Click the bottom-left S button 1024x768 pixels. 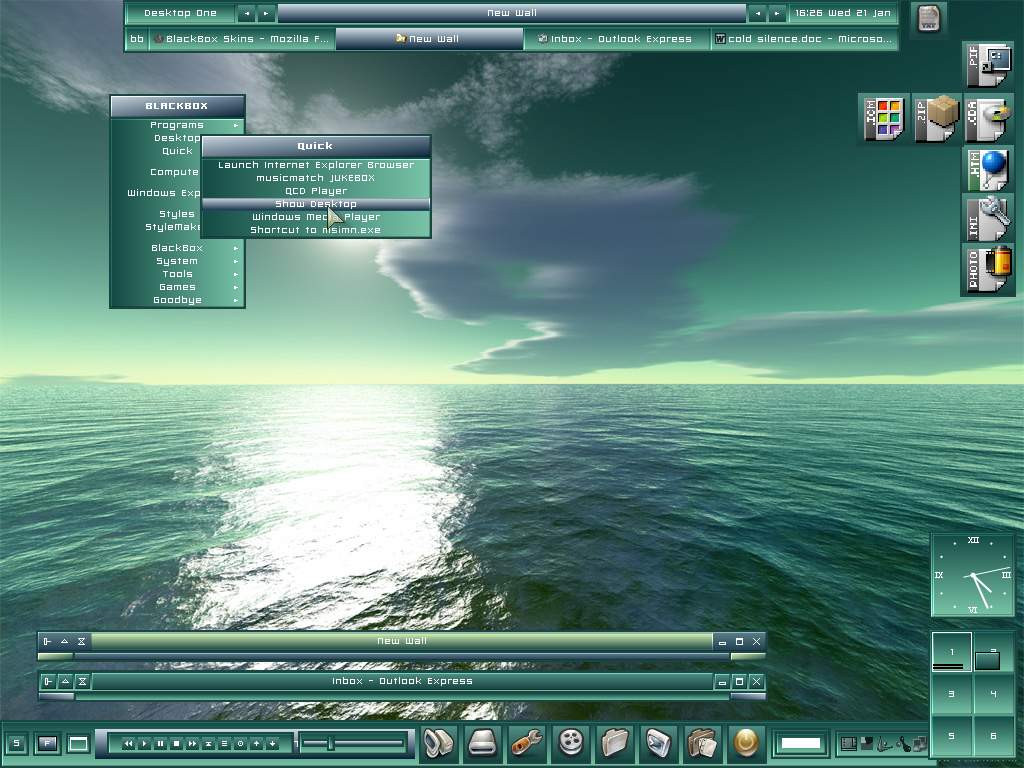tap(16, 743)
